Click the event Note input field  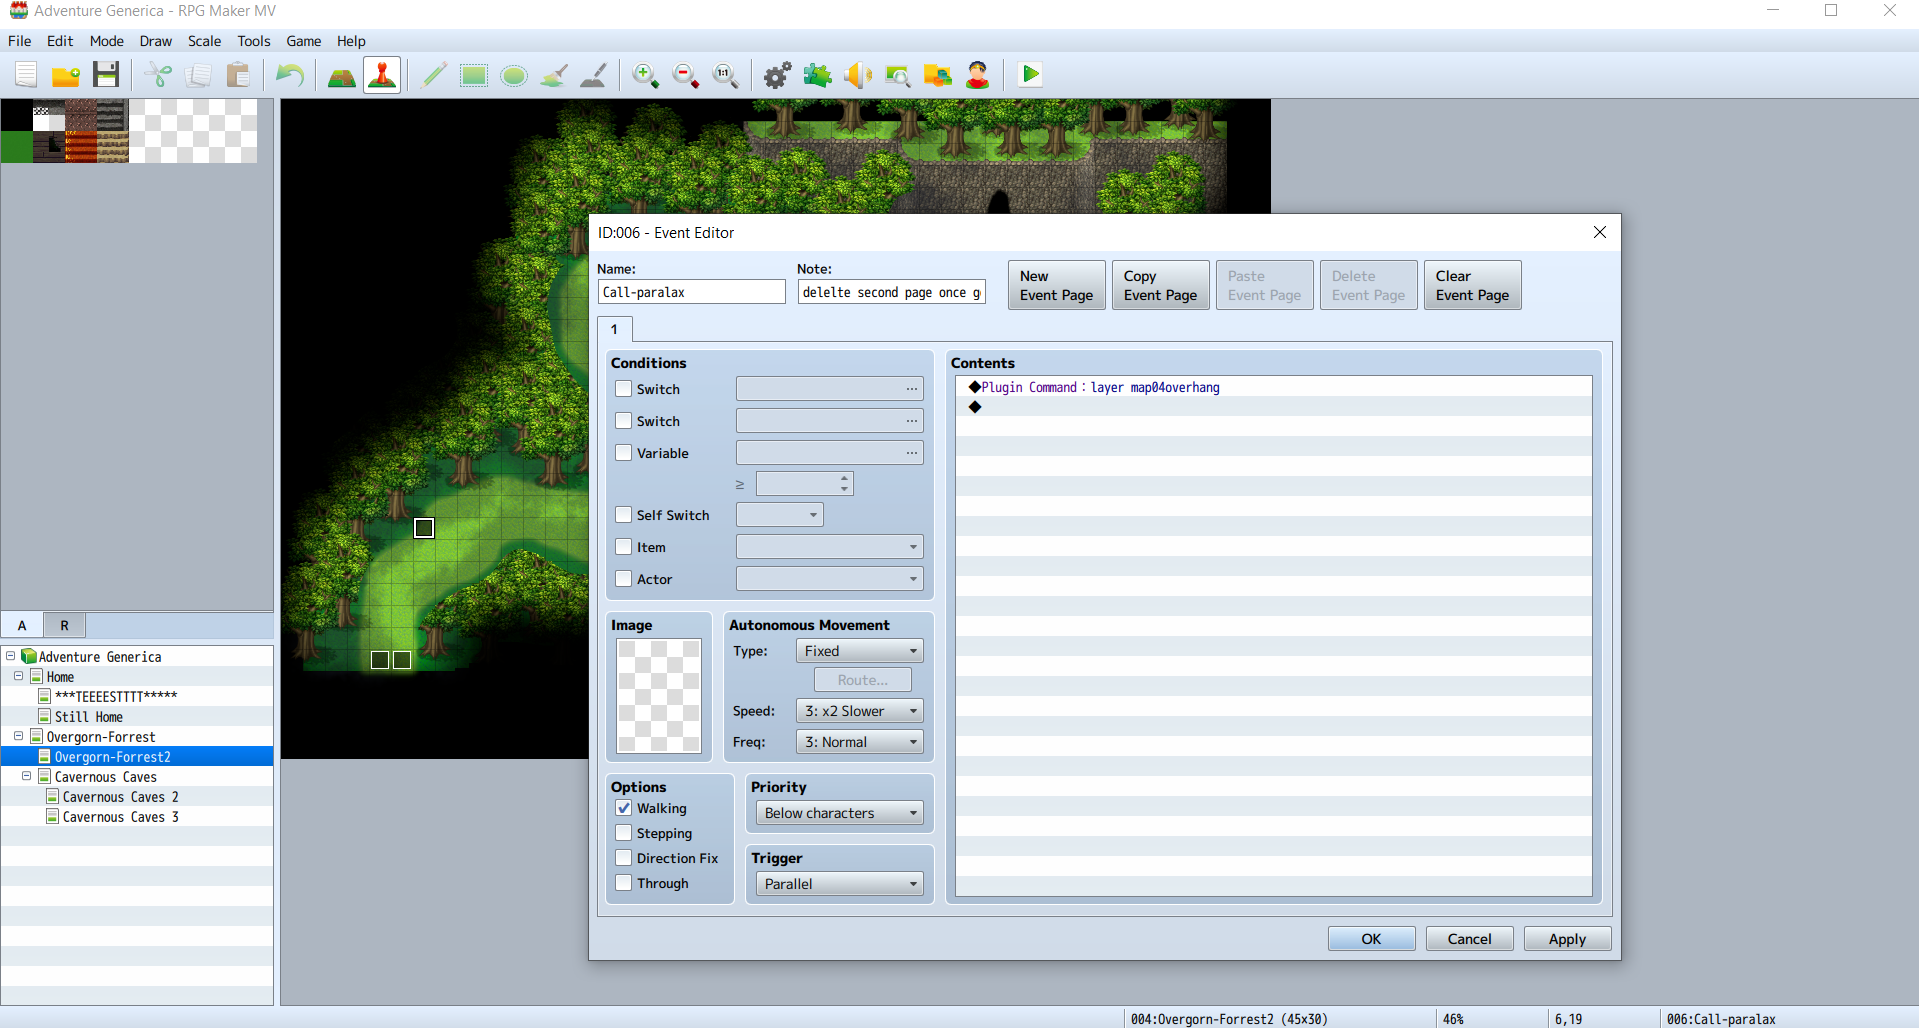892,292
